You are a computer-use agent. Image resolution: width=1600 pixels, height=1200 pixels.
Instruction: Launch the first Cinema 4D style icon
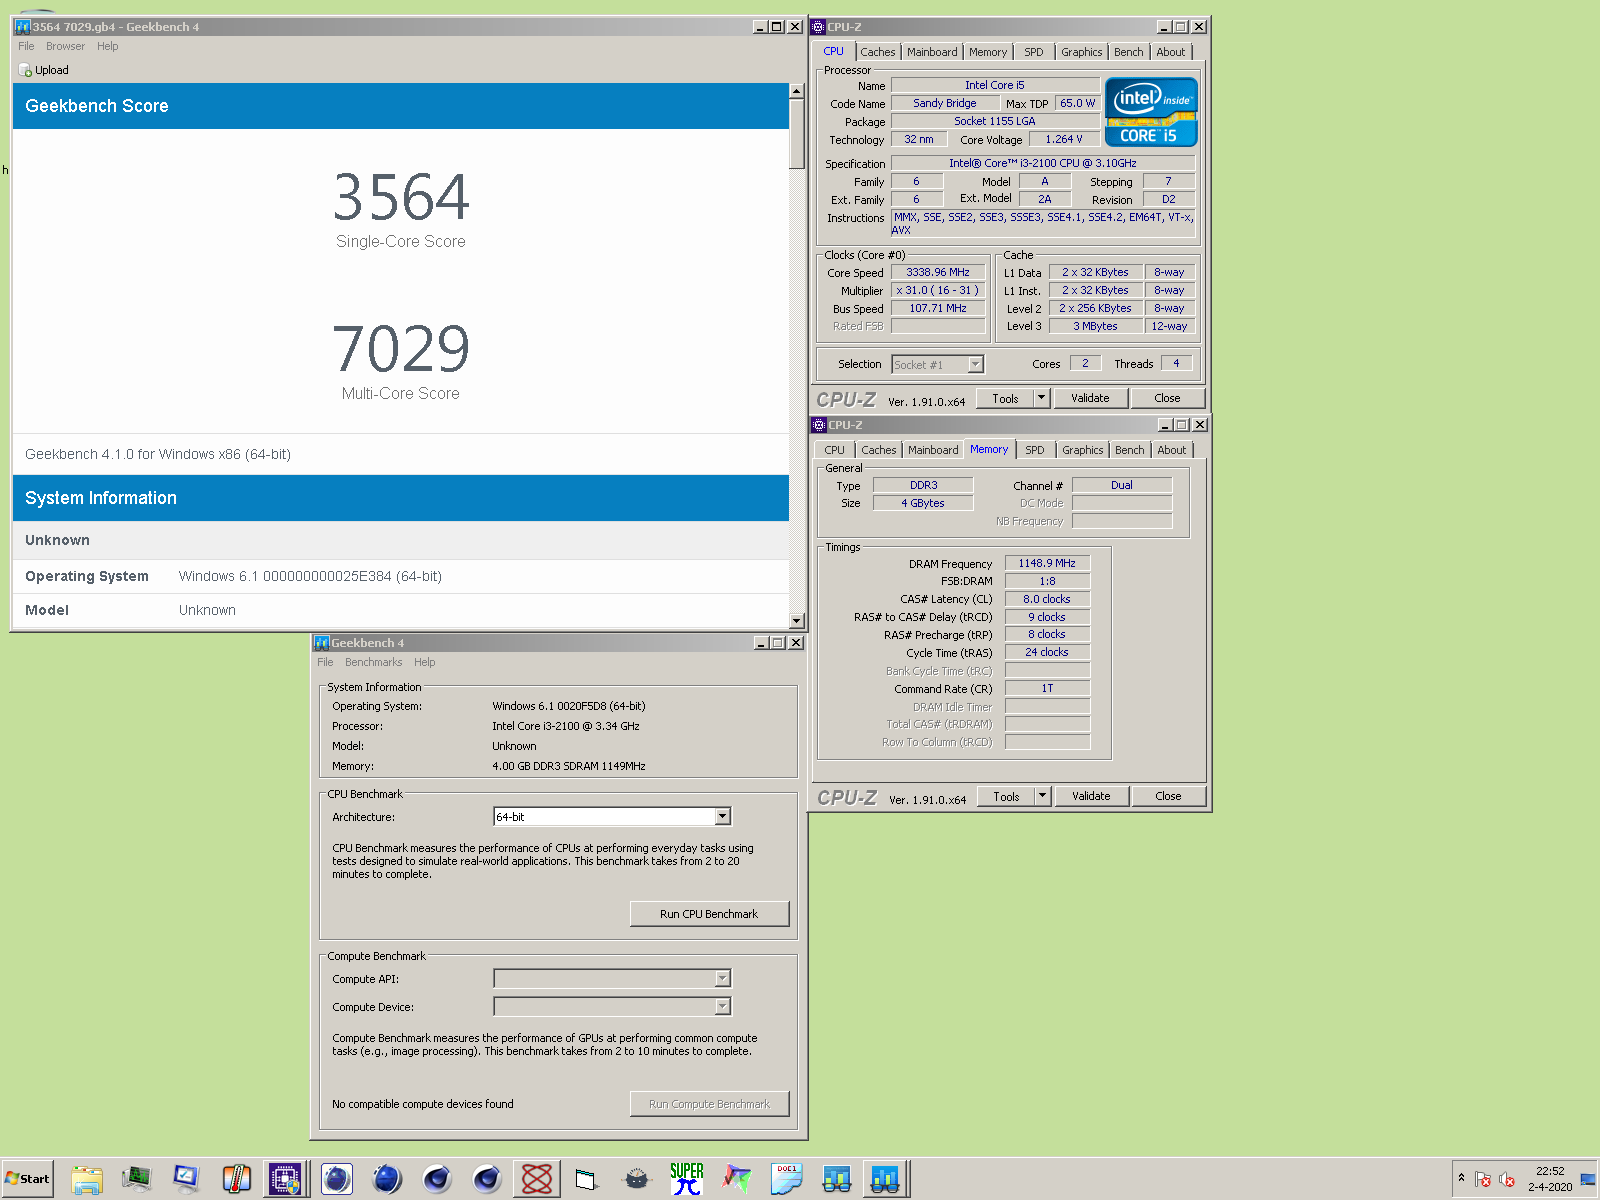437,1179
